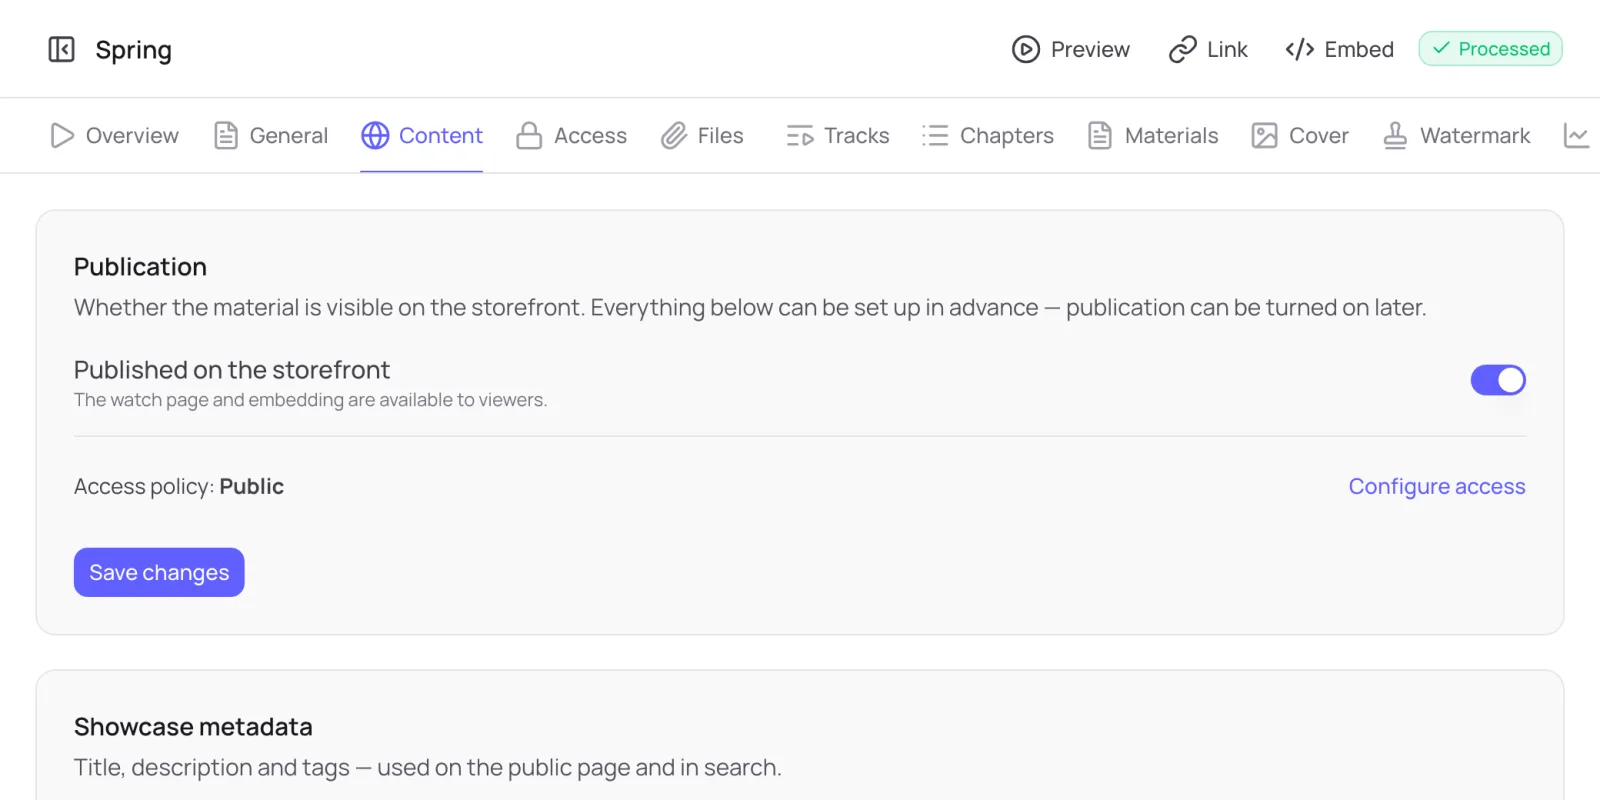Click the Spring title text
This screenshot has height=800, width=1600.
click(x=134, y=50)
